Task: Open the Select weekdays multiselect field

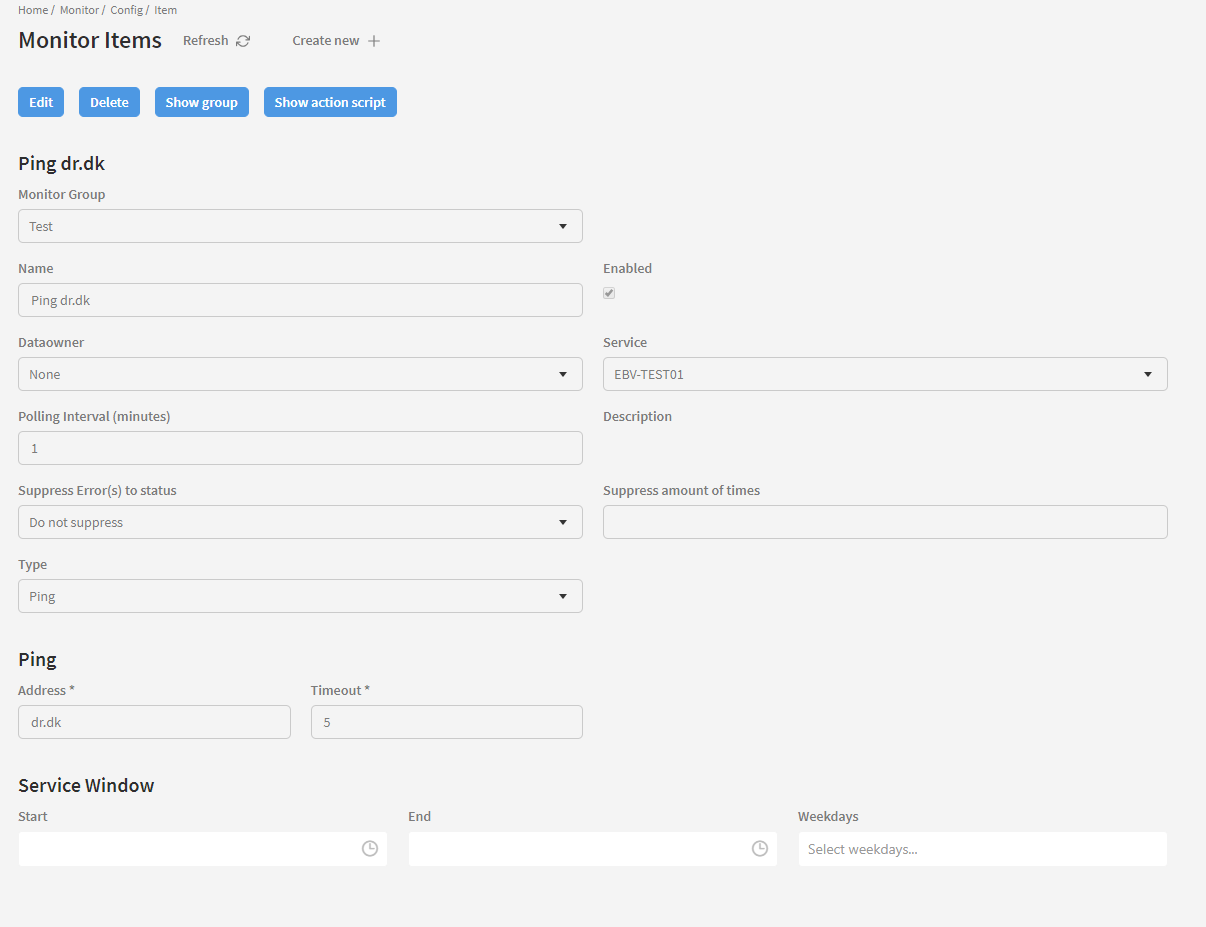Action: [982, 849]
